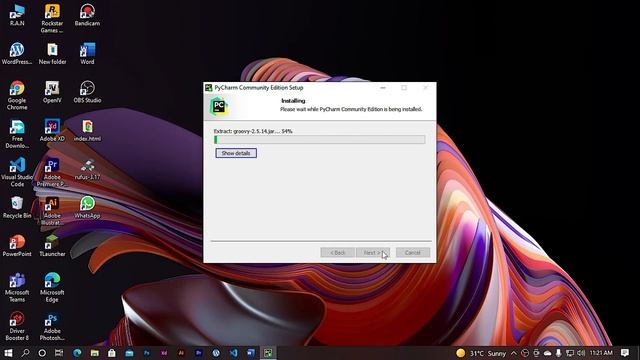The width and height of the screenshot is (640, 360).
Task: Open Adobe XD from the taskbar
Action: click(164, 353)
